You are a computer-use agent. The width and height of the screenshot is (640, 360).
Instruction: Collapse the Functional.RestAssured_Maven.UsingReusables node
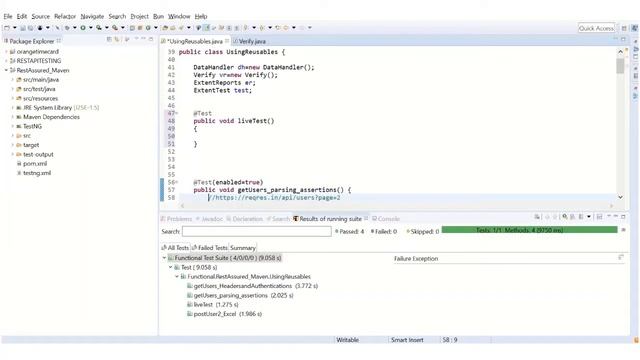tap(177, 277)
